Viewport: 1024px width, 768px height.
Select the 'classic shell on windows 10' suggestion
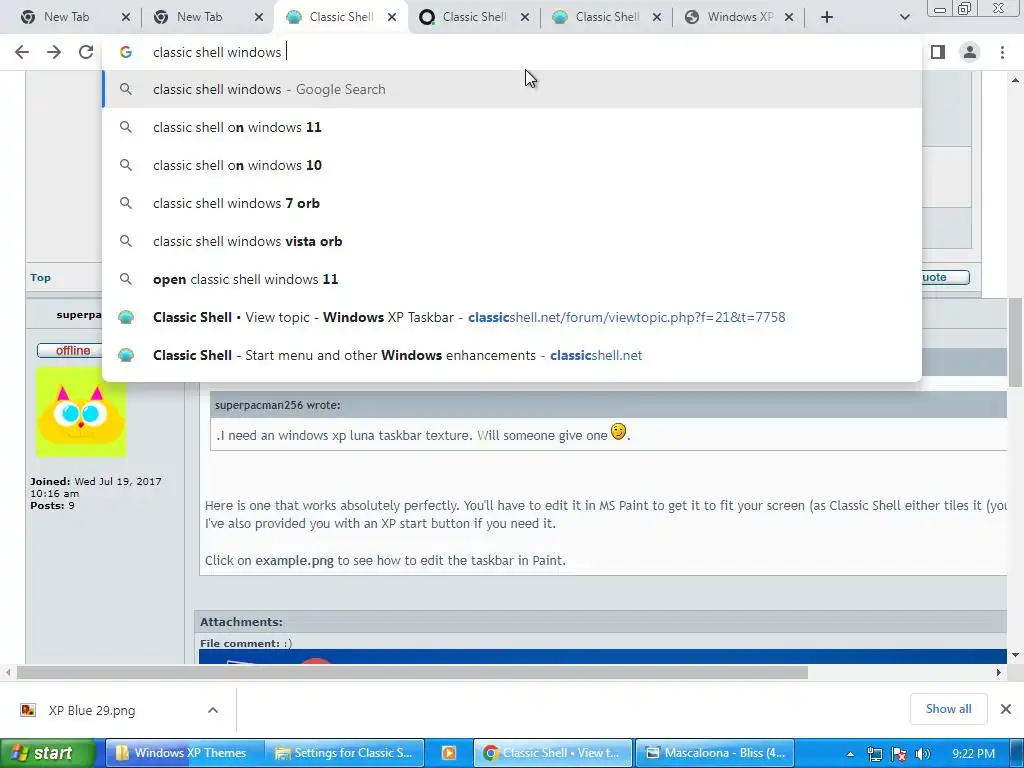pyautogui.click(x=512, y=165)
